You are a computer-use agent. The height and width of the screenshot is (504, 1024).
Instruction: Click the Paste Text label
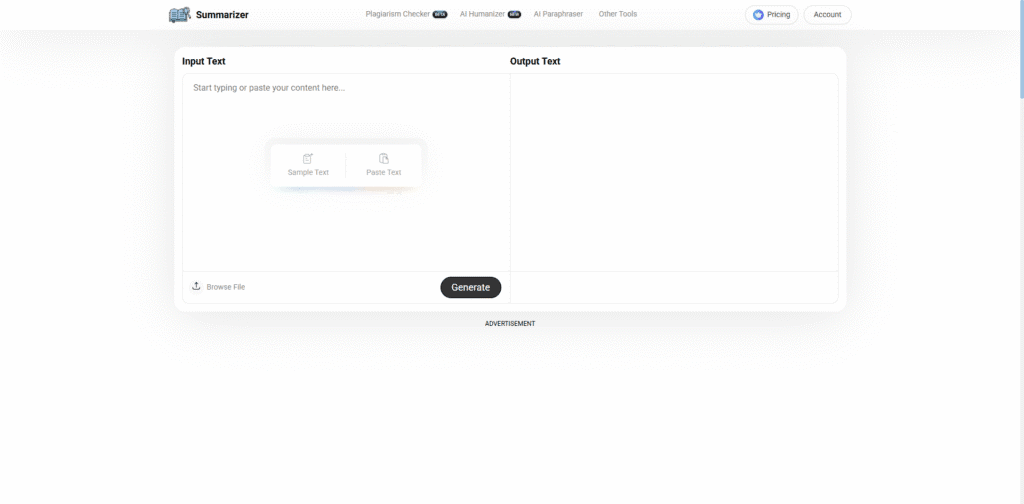click(x=384, y=172)
